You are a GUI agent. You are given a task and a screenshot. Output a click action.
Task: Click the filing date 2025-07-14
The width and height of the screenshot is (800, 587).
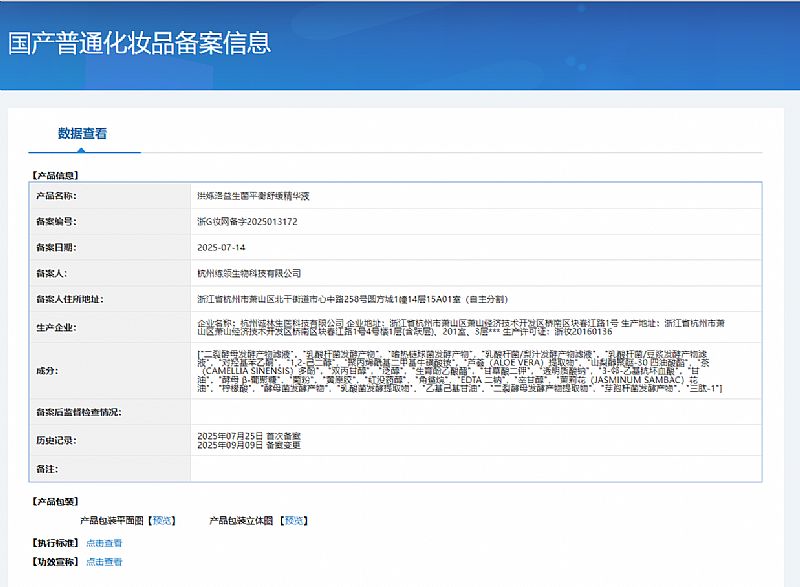click(x=221, y=247)
